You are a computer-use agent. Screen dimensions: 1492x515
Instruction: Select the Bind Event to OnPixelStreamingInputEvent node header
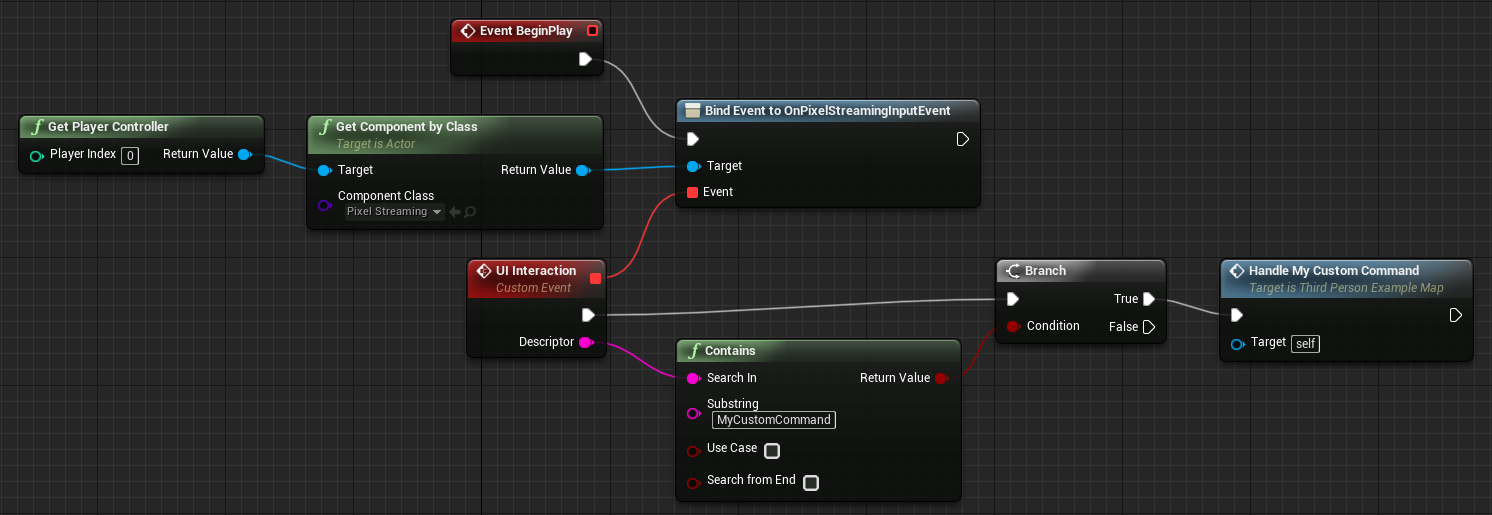pyautogui.click(x=828, y=111)
